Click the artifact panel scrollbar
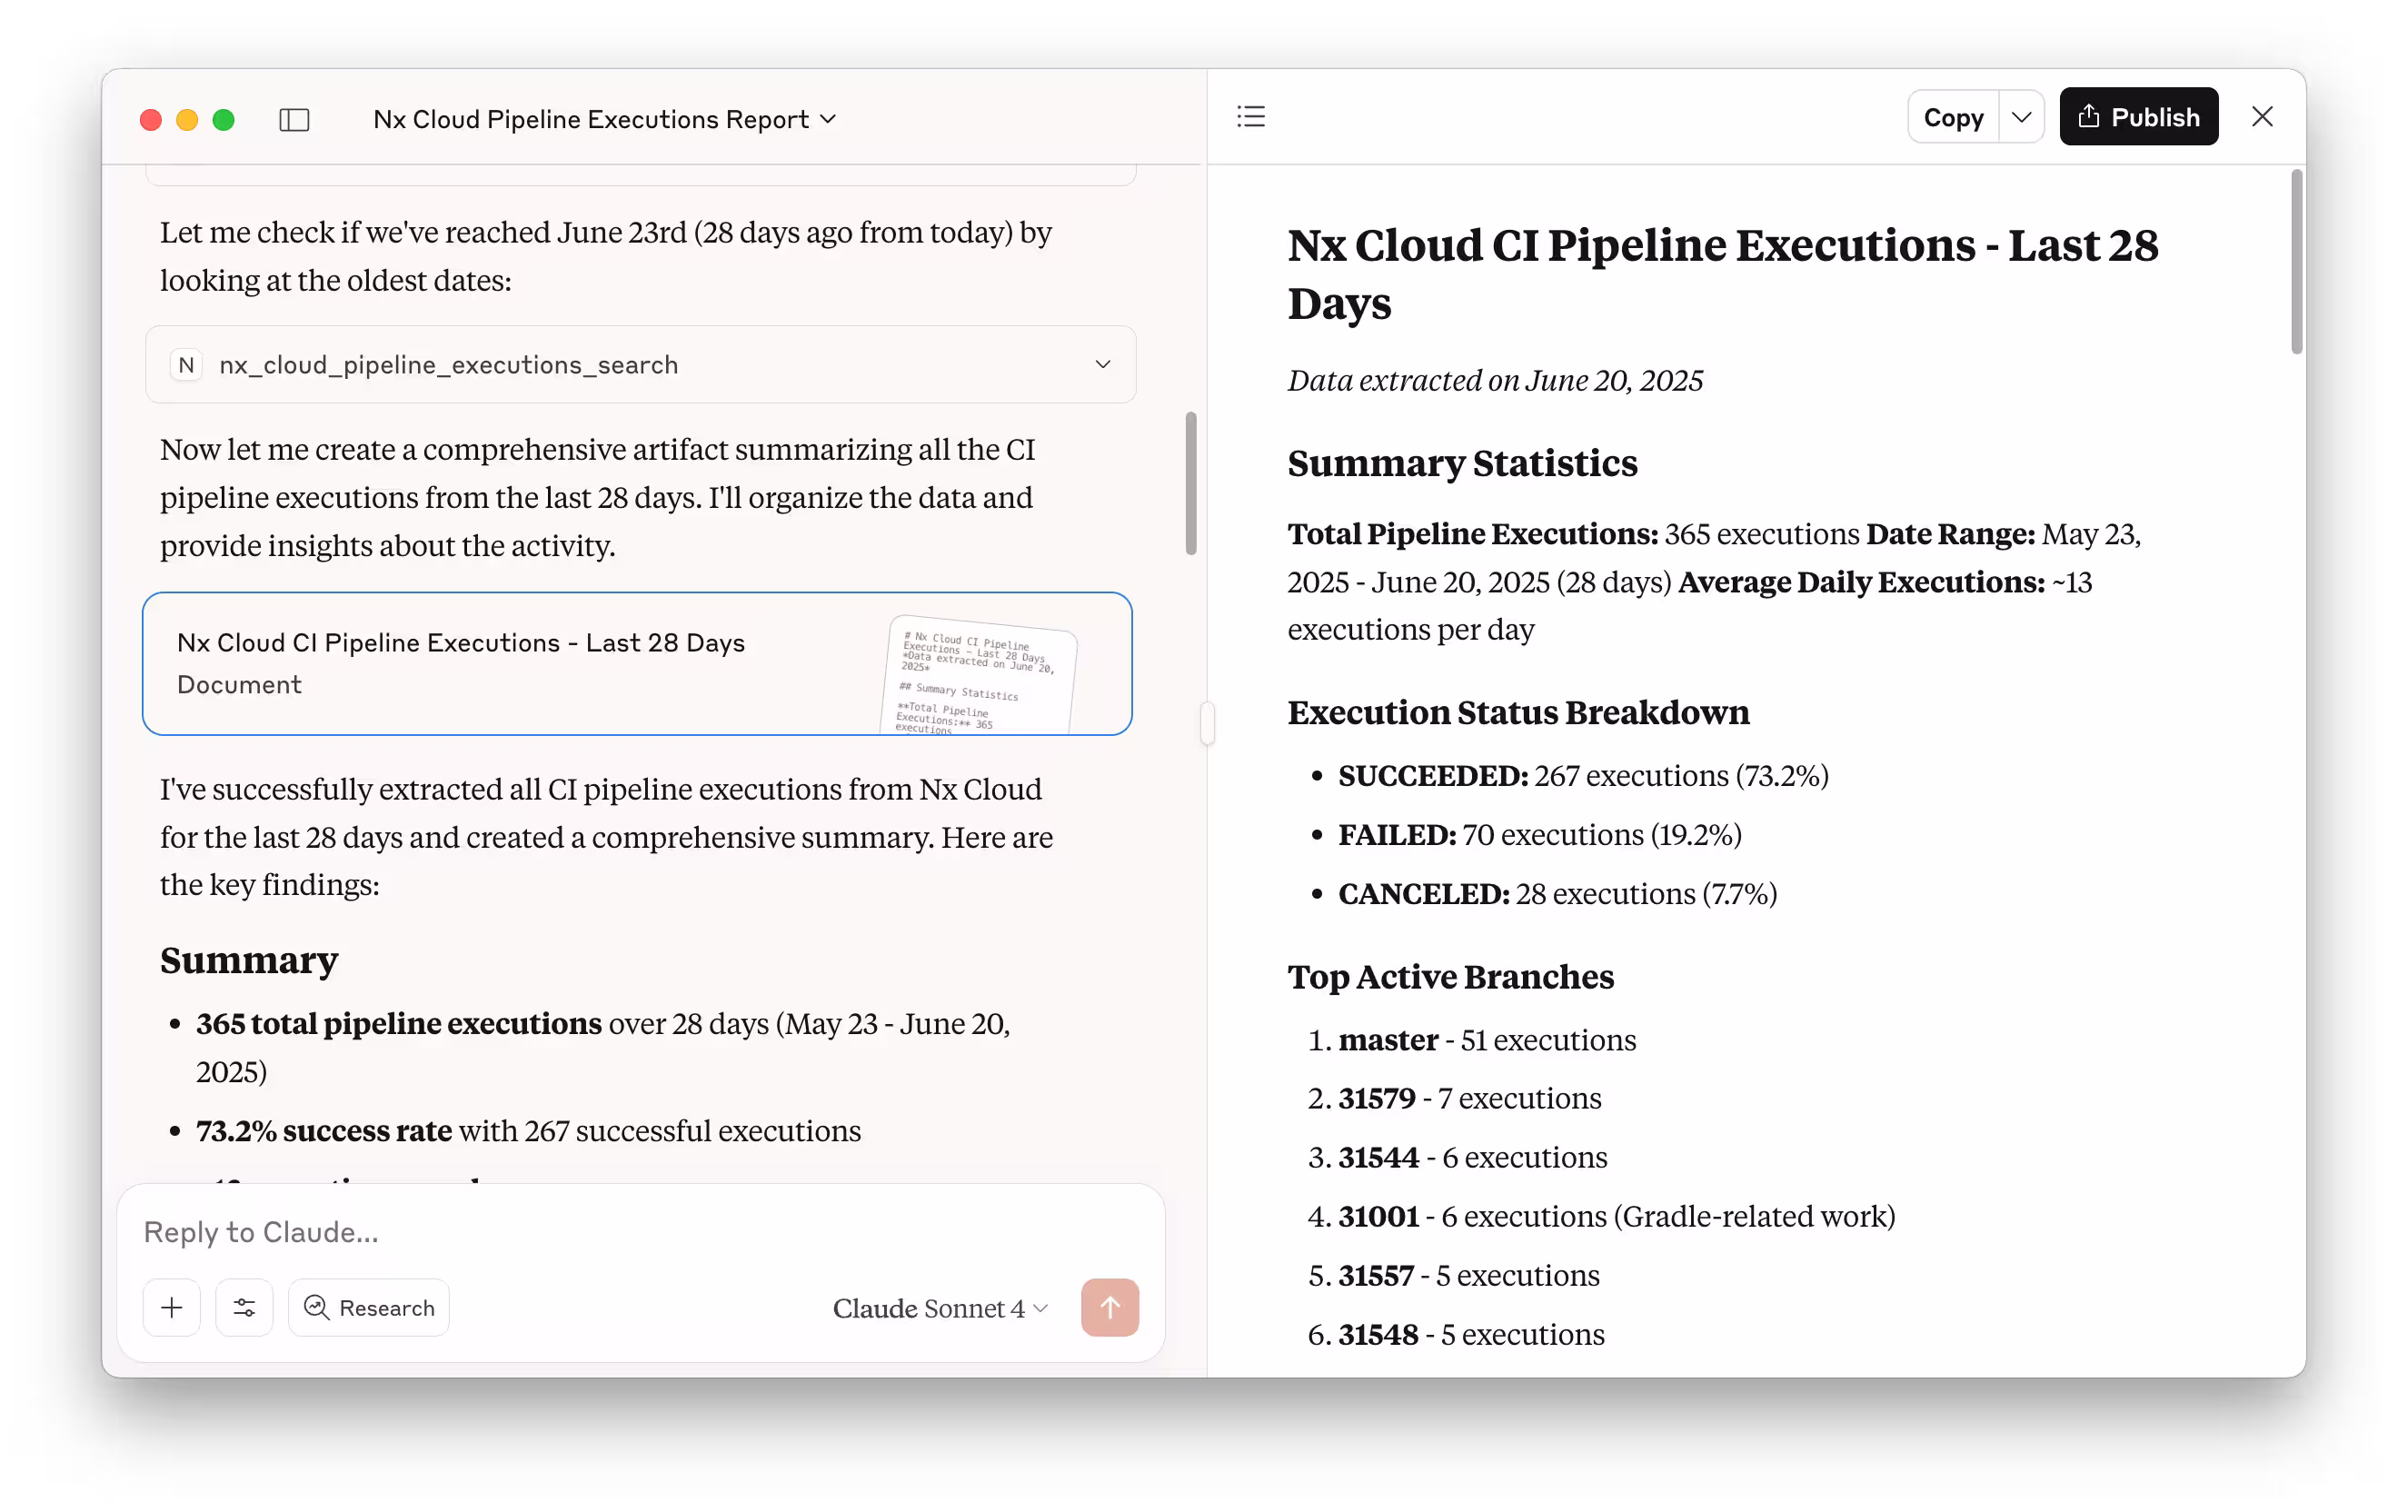 point(2296,260)
